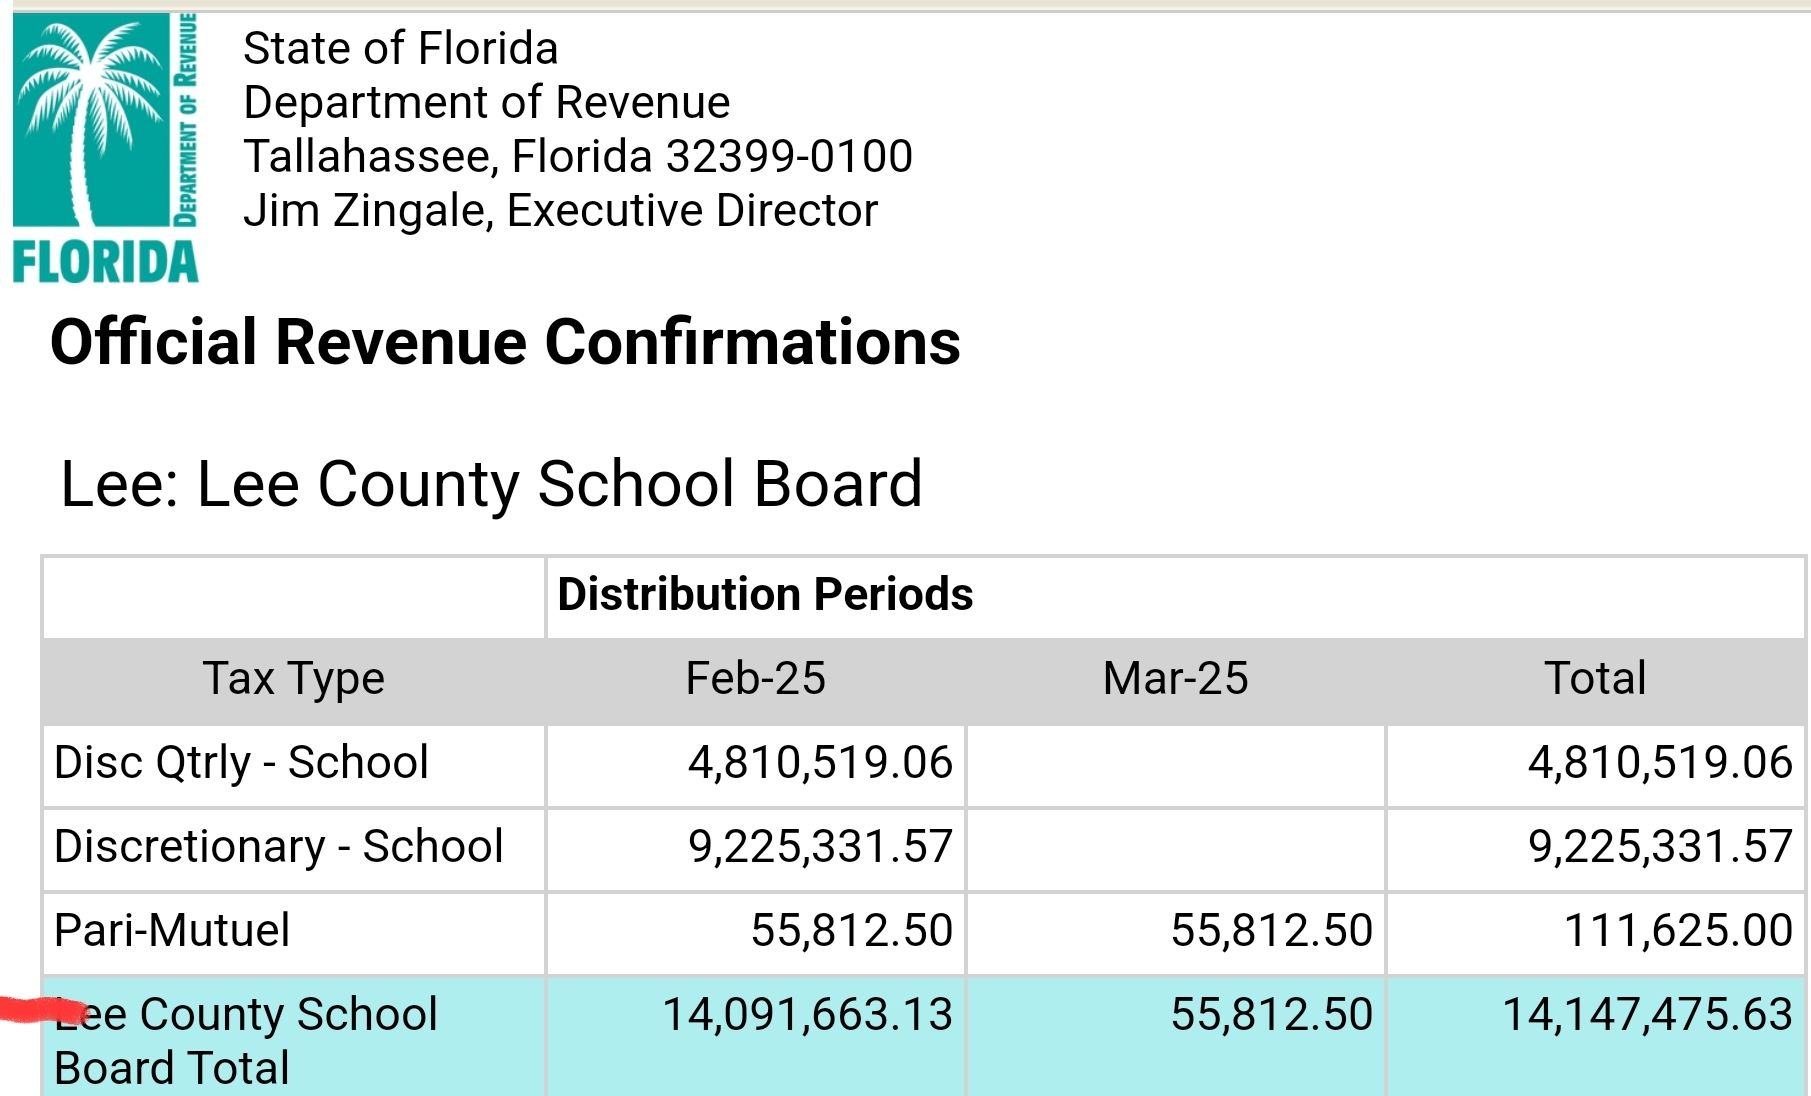
Task: Select the Disc Qtrly - School row label
Action: point(241,763)
